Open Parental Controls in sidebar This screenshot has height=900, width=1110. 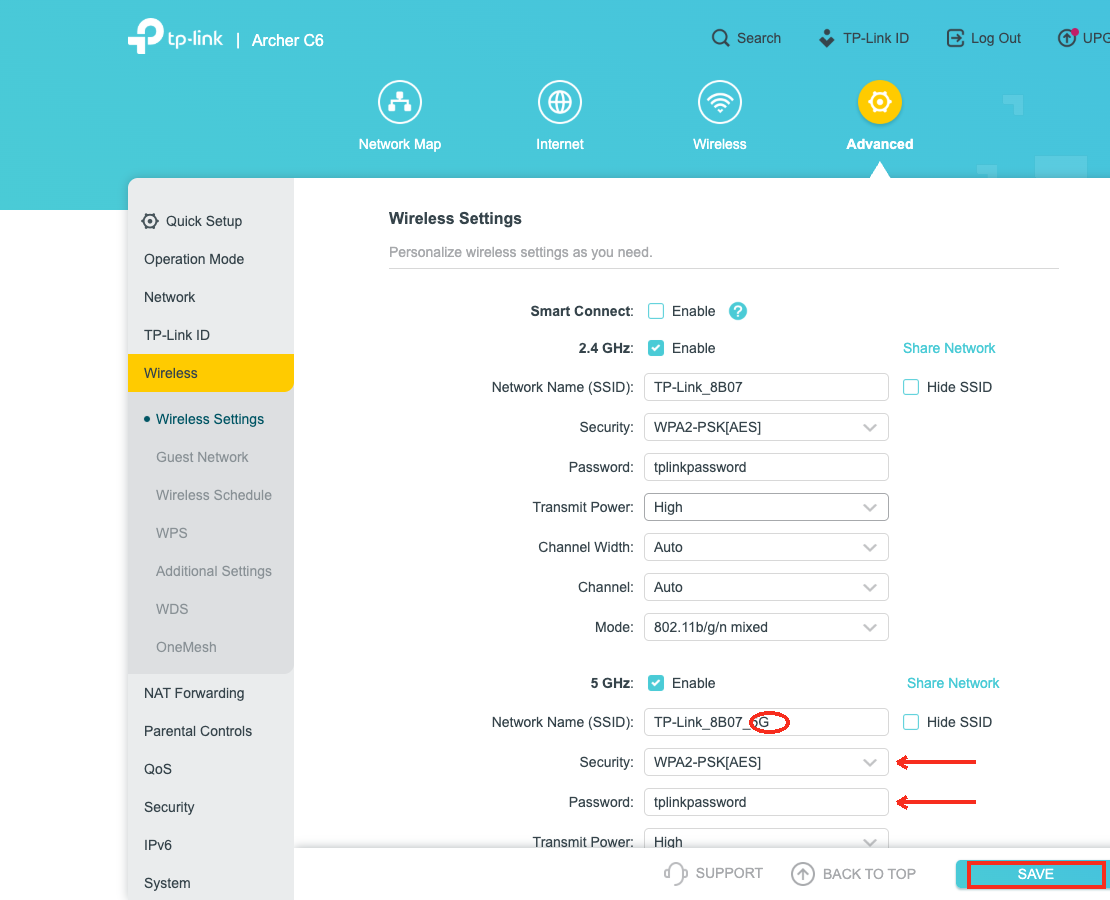pyautogui.click(x=198, y=731)
